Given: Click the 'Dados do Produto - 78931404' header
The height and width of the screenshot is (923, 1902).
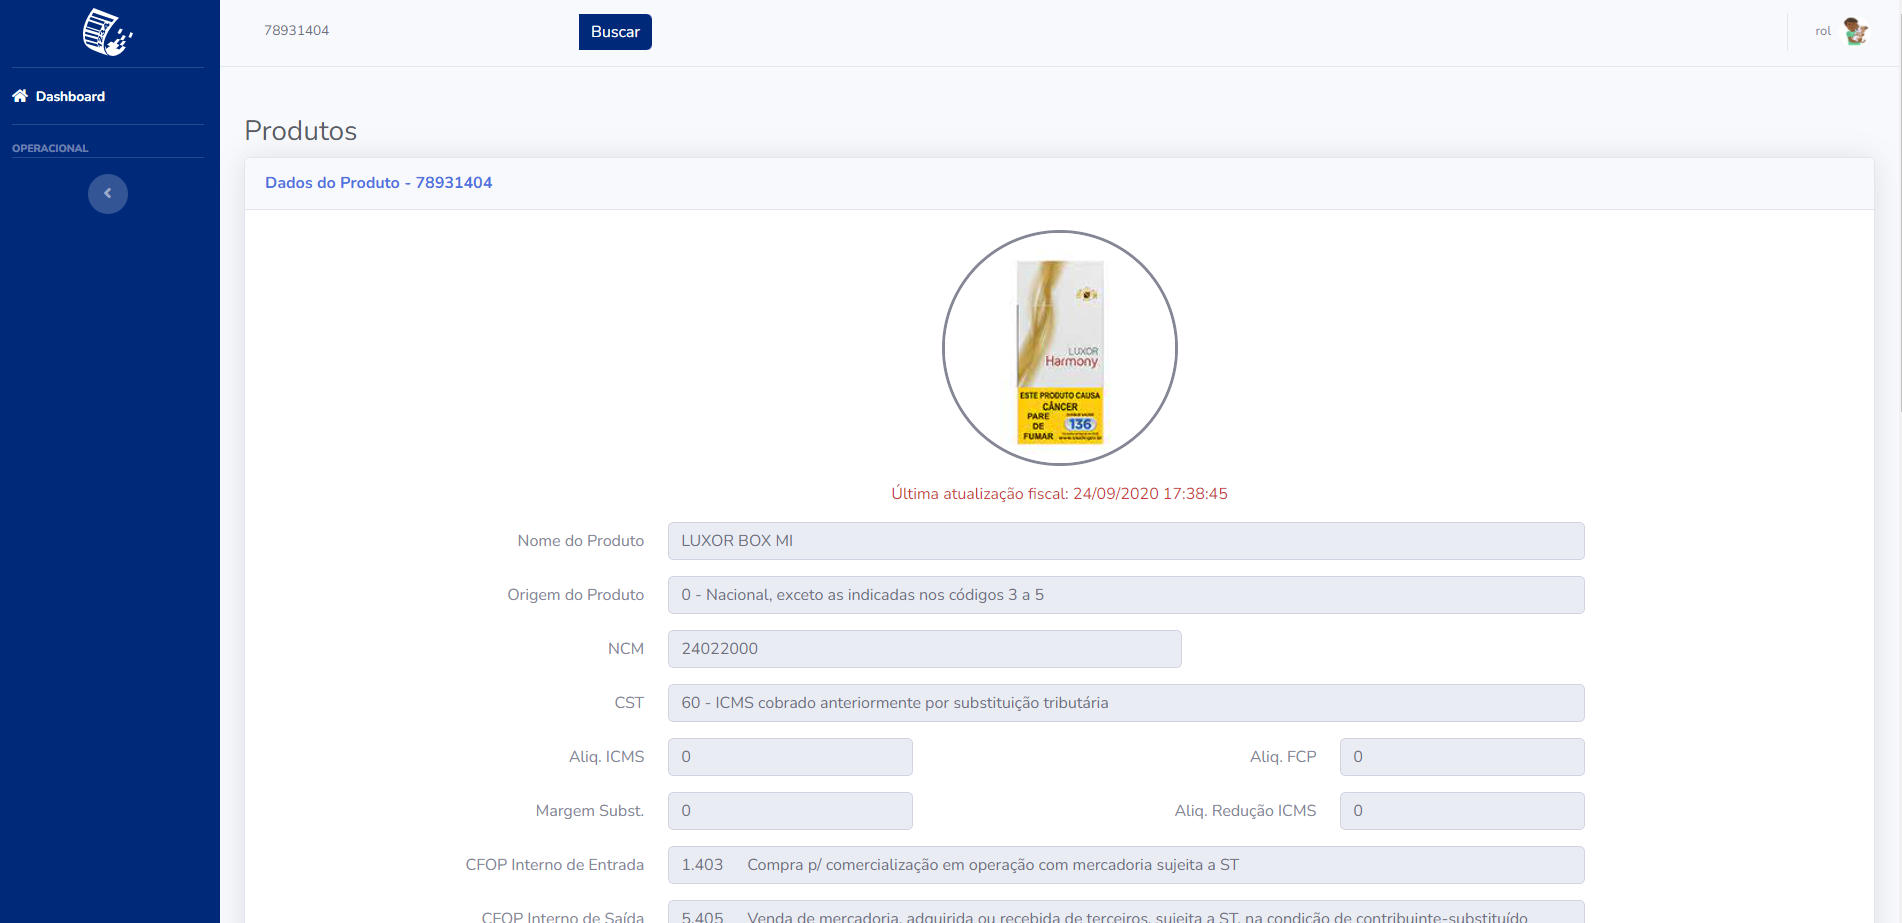Looking at the screenshot, I should 379,183.
